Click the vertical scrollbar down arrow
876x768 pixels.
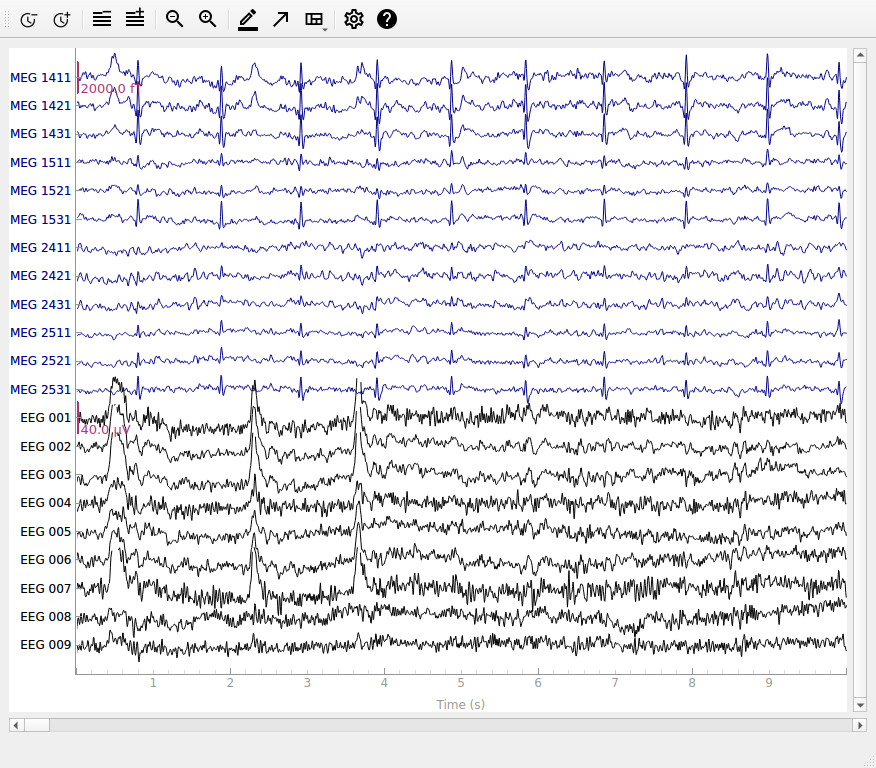click(x=860, y=705)
